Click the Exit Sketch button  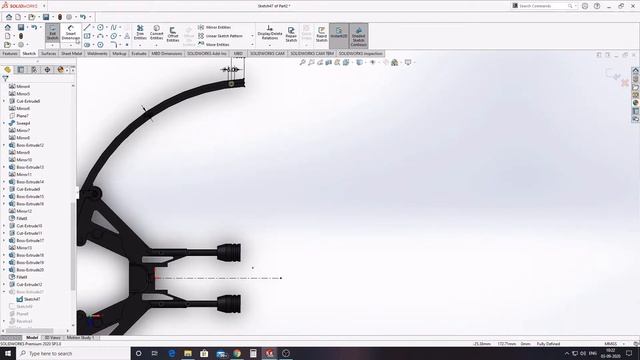(52, 32)
